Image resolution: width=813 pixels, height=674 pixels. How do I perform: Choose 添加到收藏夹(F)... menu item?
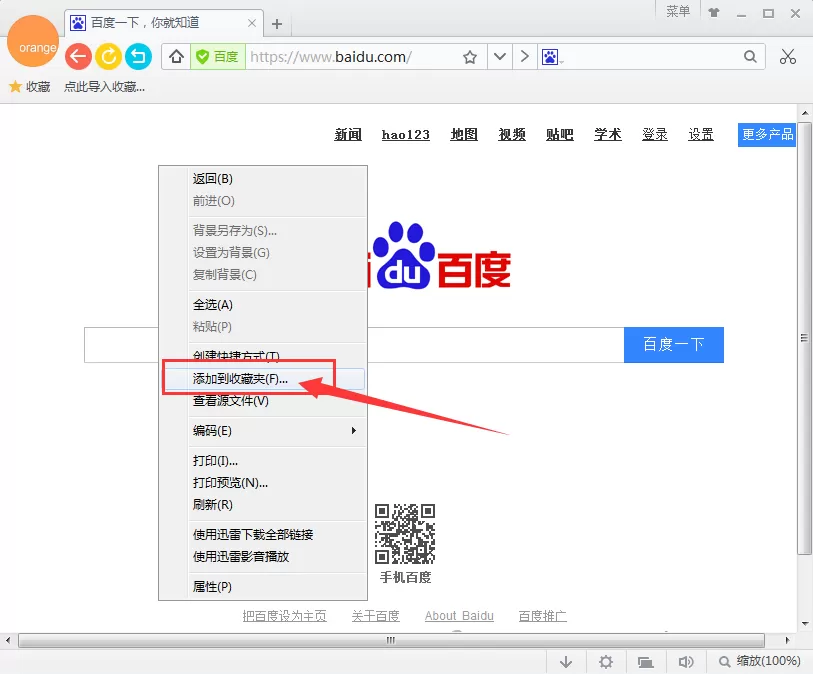[263, 379]
